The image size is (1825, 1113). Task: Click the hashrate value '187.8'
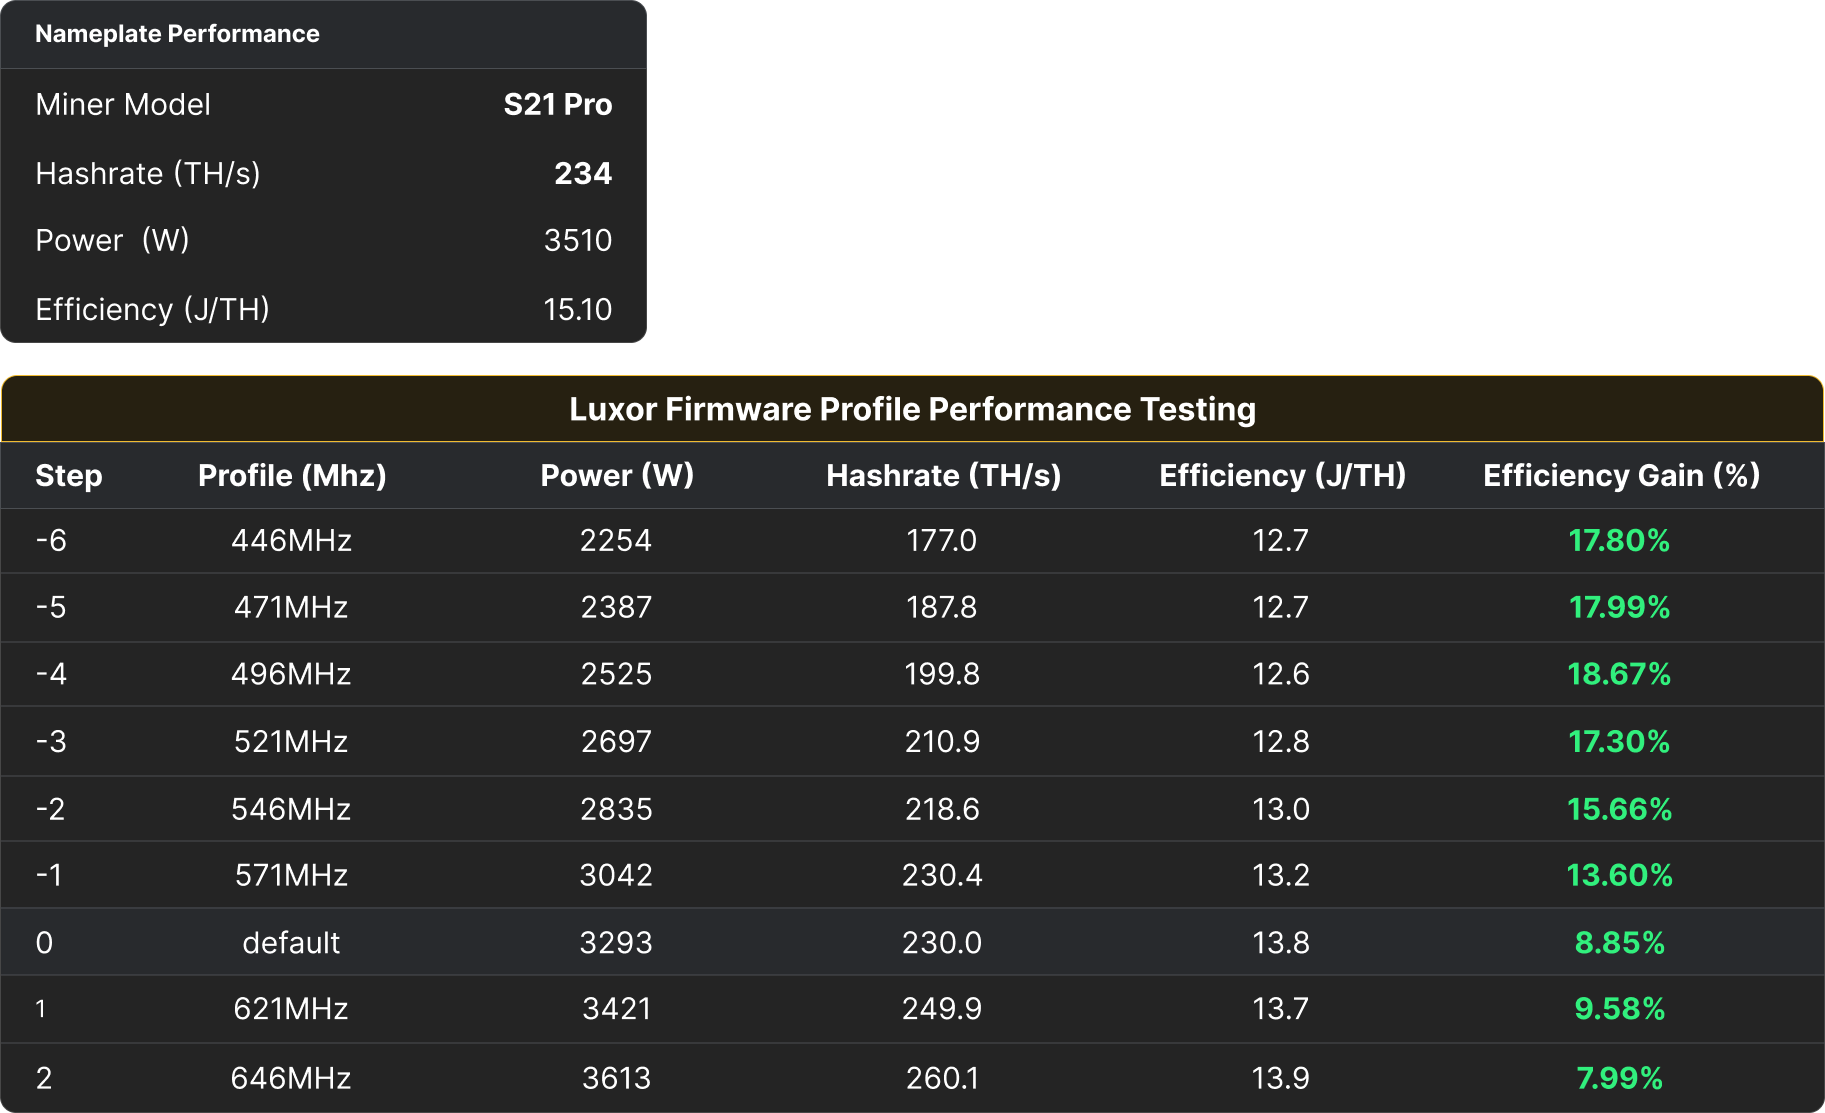click(941, 607)
